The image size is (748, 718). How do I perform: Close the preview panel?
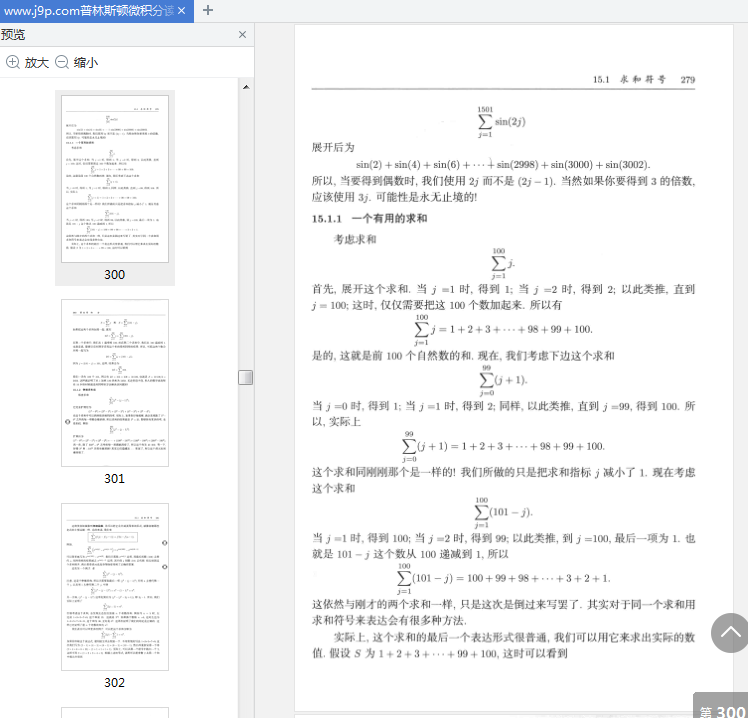click(242, 34)
